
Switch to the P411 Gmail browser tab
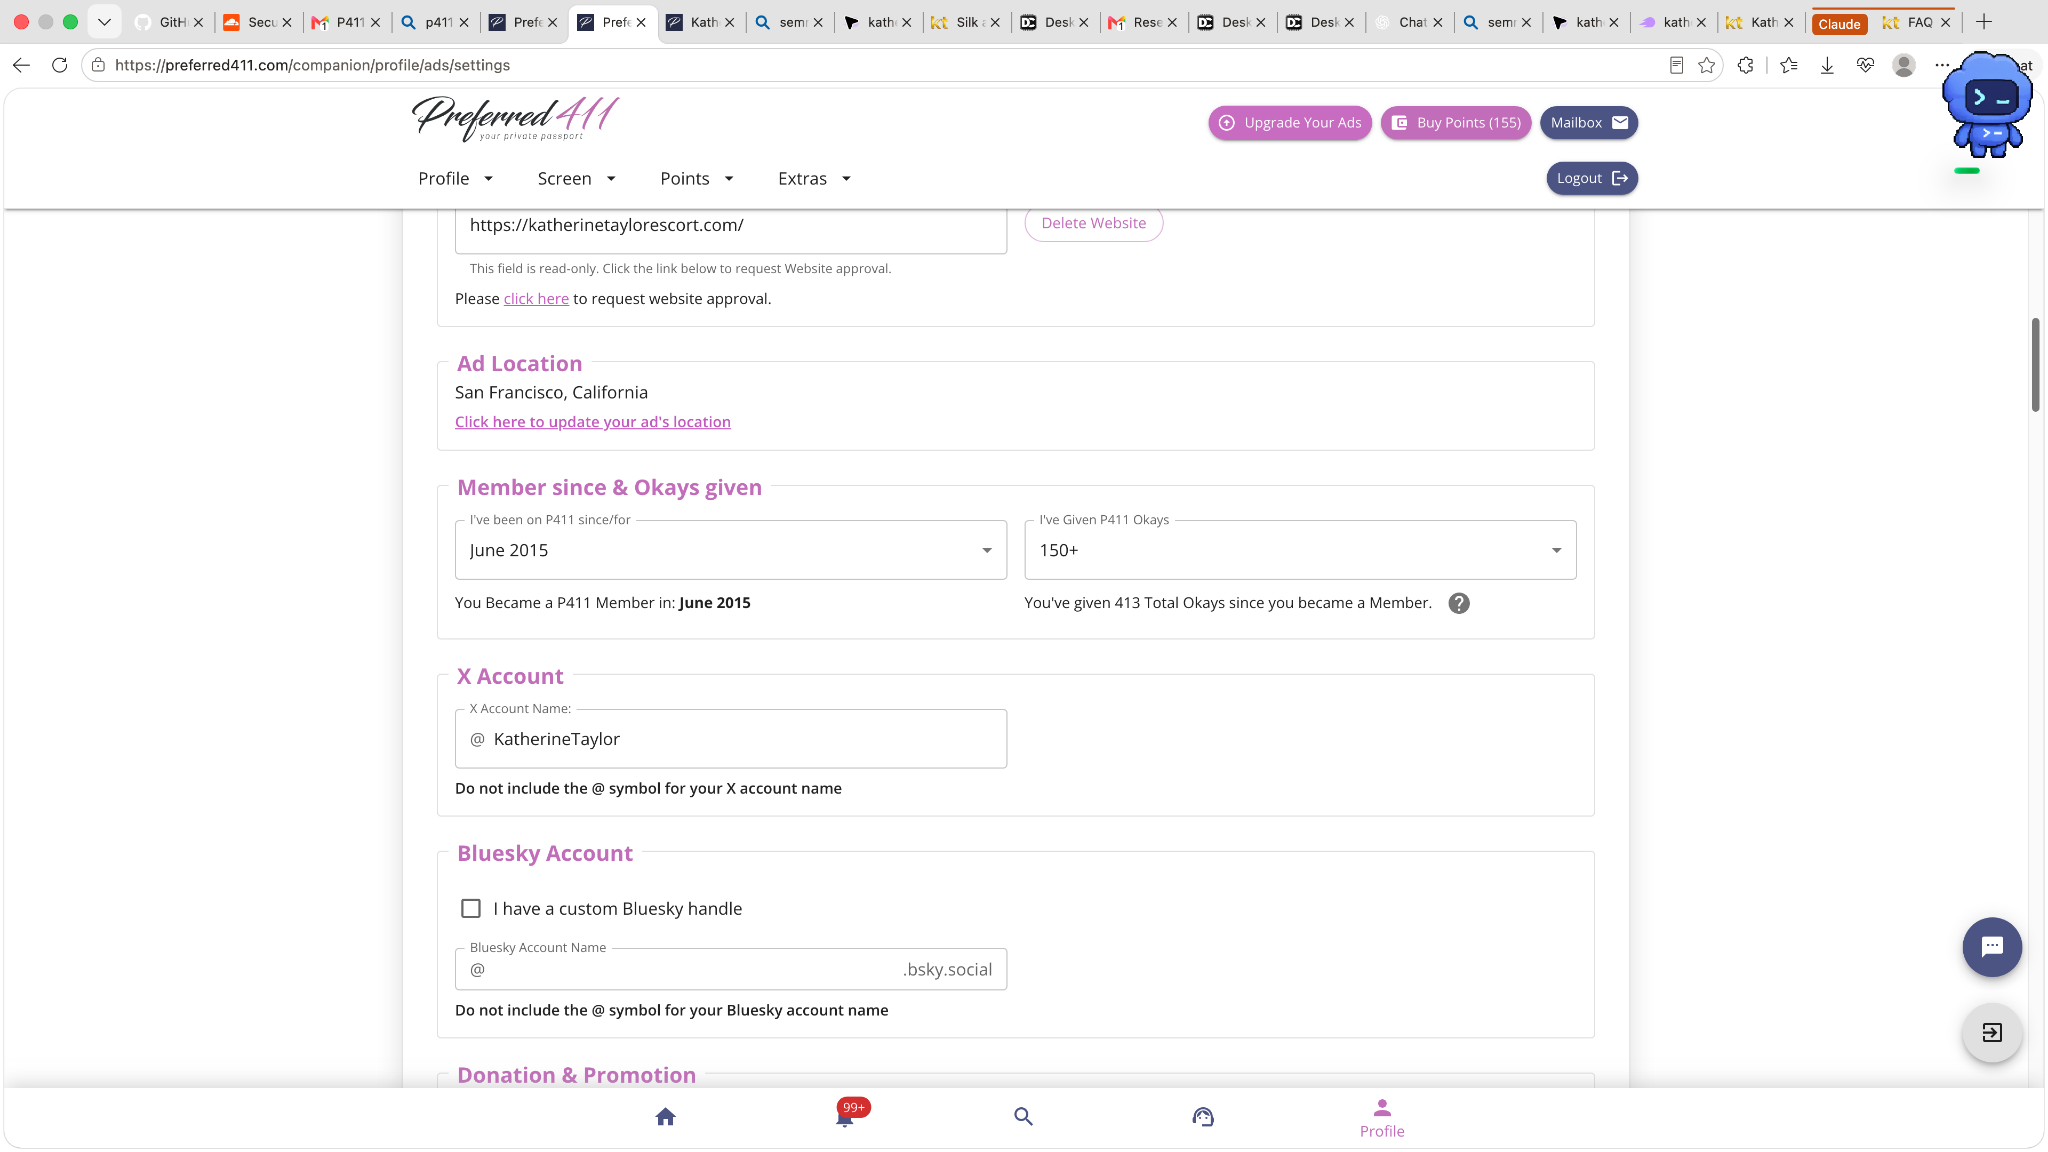click(346, 22)
